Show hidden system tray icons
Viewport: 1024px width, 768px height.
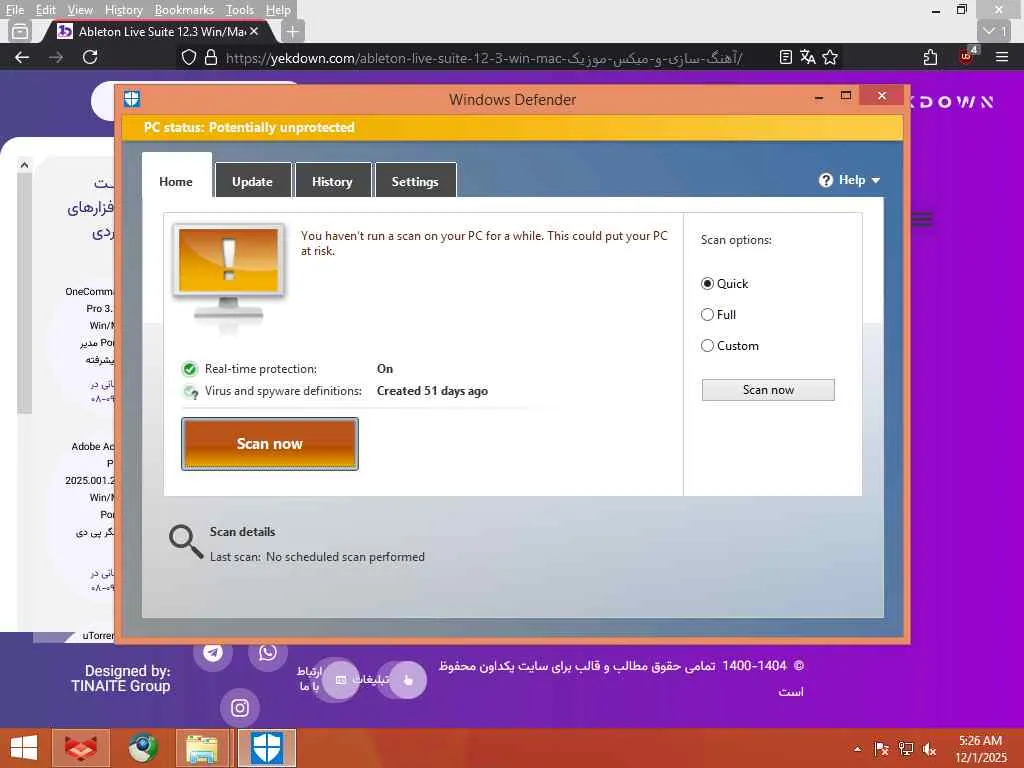(857, 749)
